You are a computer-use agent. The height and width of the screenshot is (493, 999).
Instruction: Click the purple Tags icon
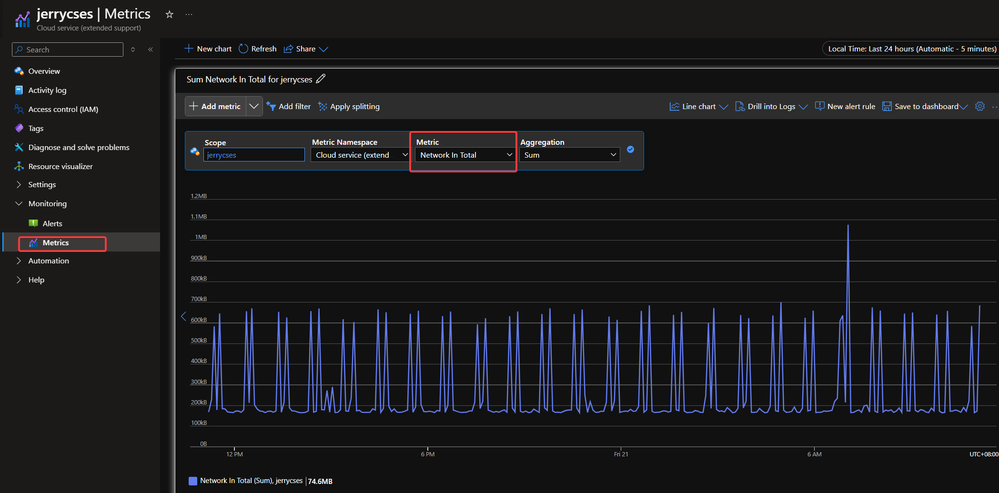point(19,129)
